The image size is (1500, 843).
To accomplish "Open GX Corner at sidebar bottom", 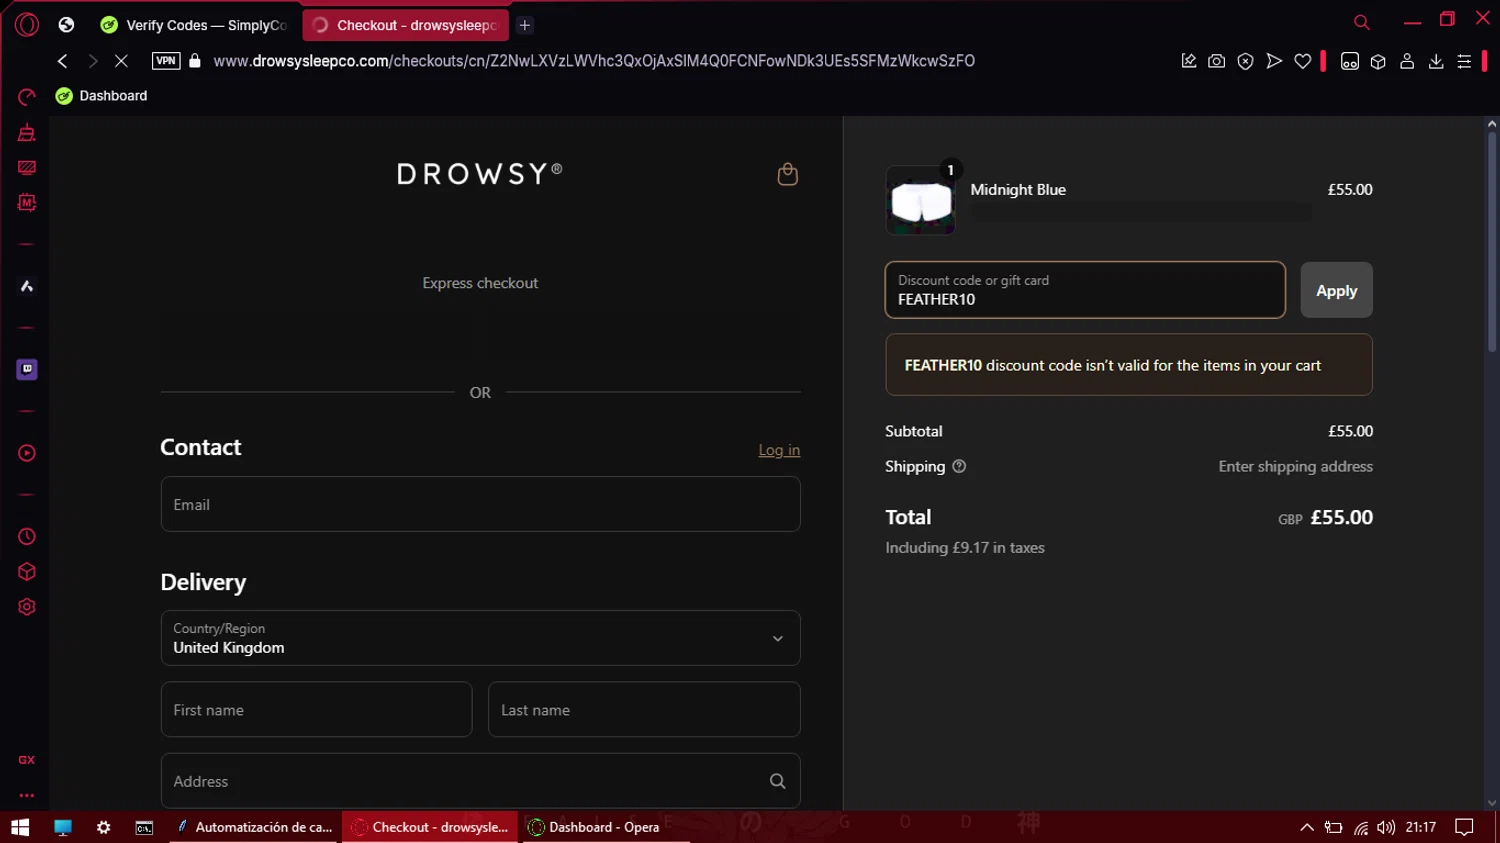I will tap(27, 760).
